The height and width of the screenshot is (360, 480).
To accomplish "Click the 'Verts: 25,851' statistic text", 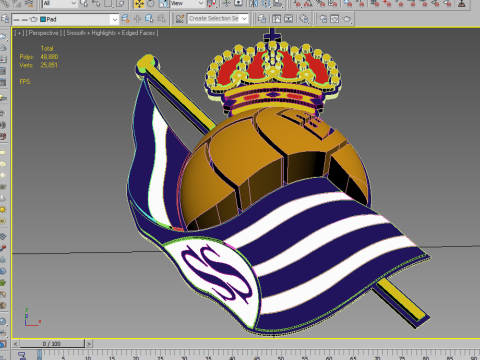I will (38, 65).
